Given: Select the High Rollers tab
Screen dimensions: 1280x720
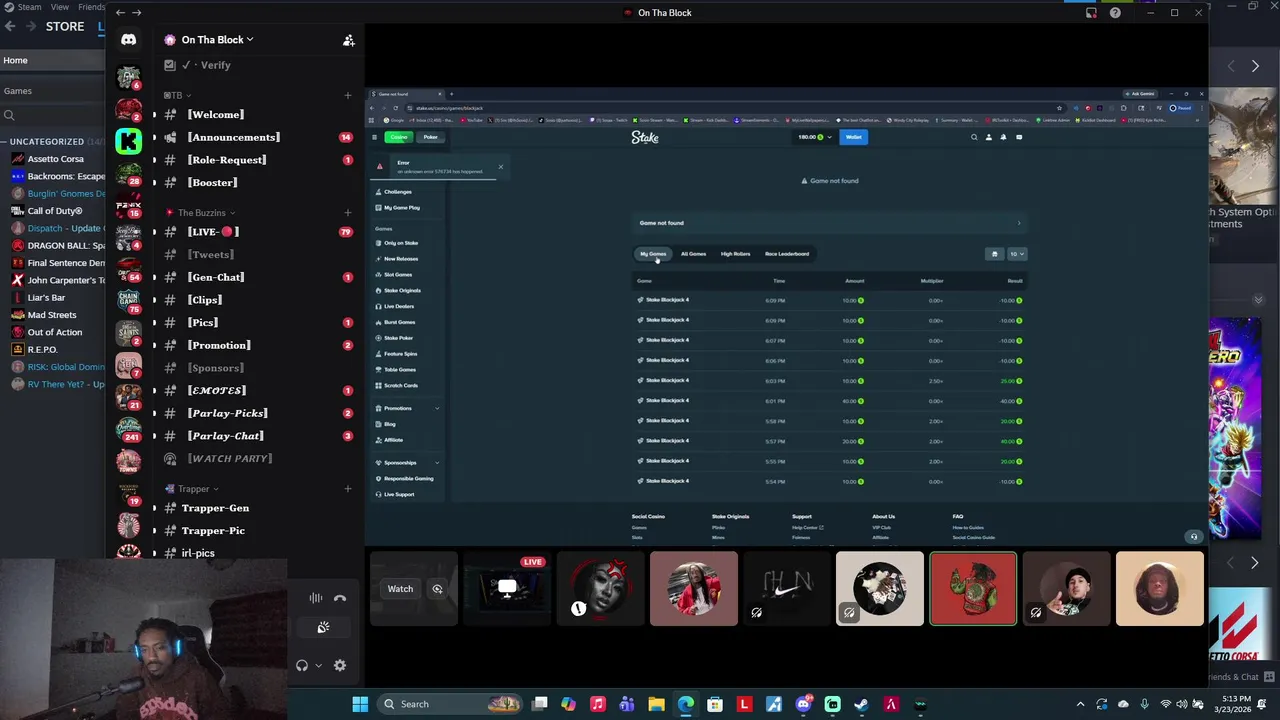Looking at the screenshot, I should 735,254.
